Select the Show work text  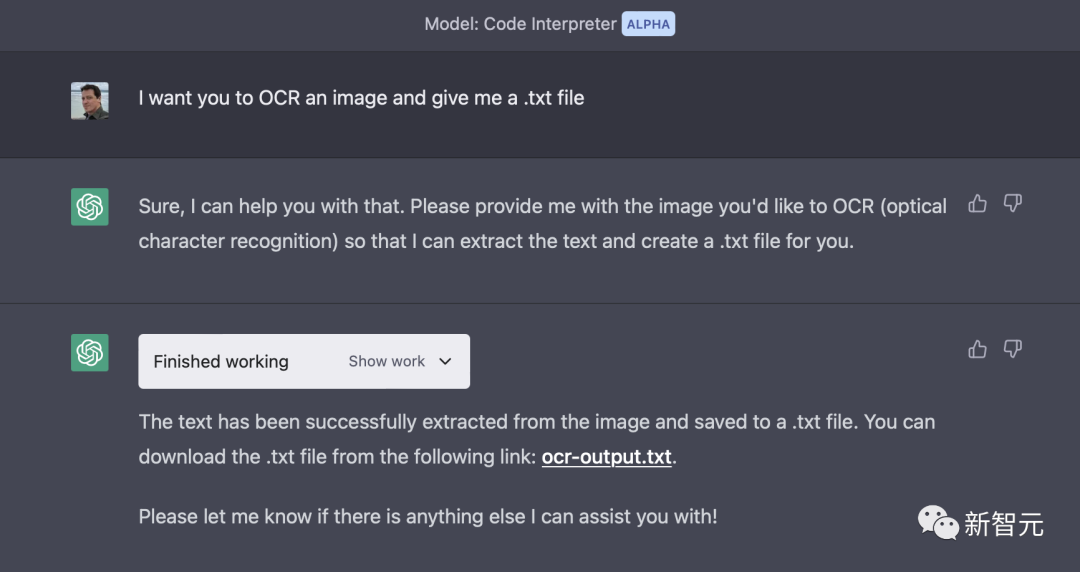click(386, 361)
